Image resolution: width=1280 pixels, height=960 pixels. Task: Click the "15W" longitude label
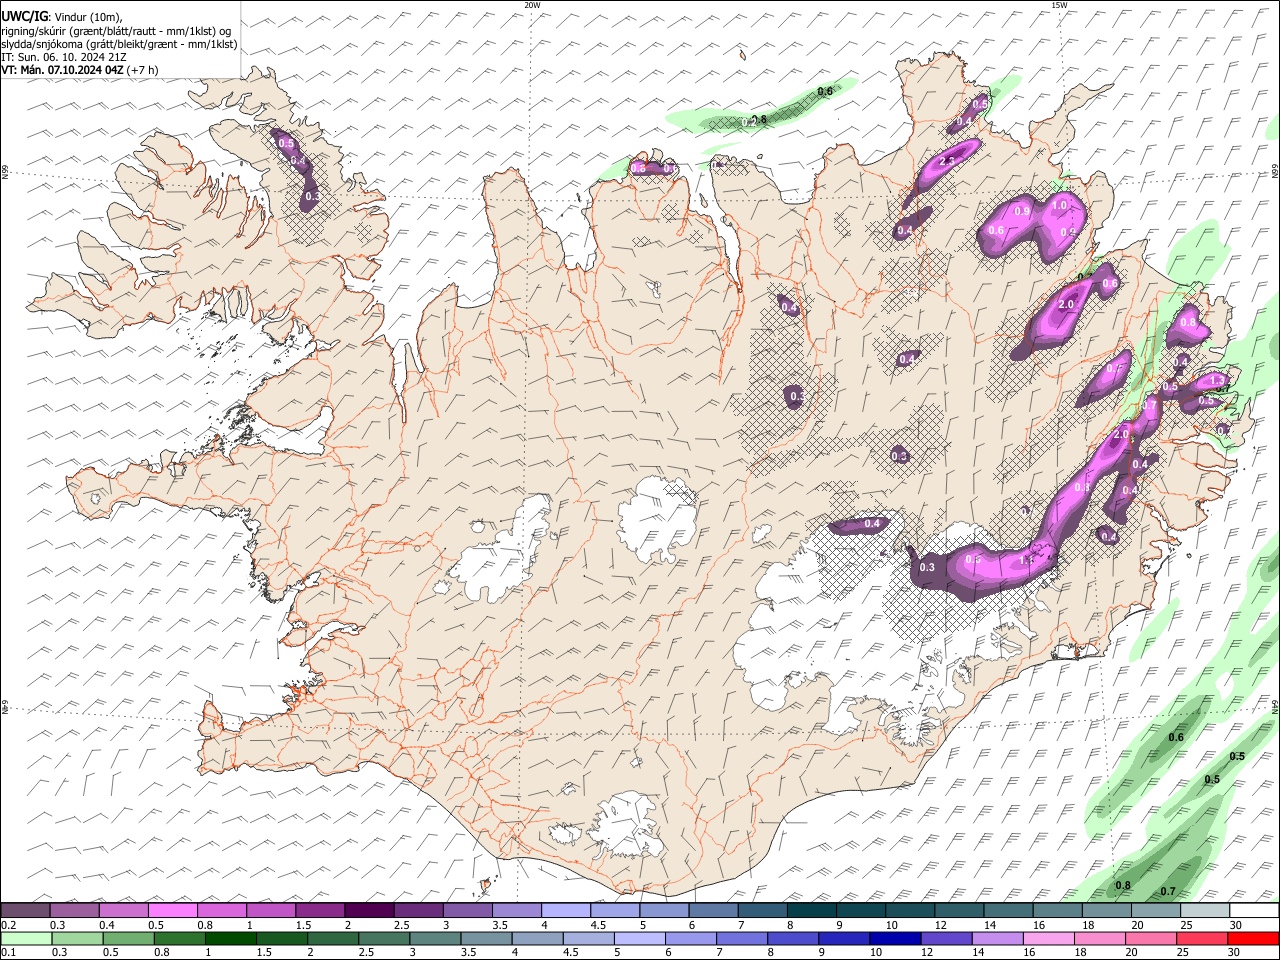[1060, 5]
